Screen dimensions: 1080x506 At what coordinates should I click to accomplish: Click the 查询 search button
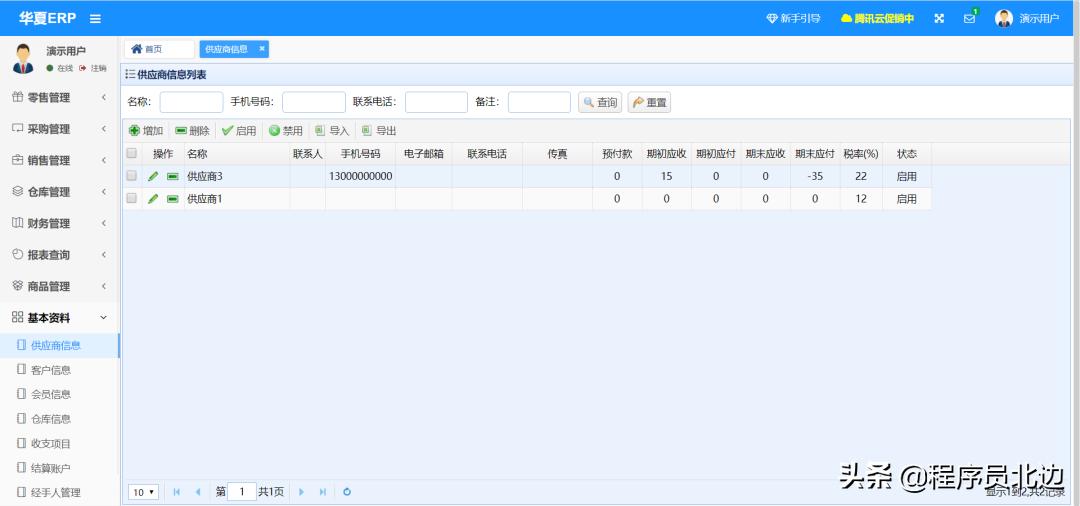coord(600,103)
